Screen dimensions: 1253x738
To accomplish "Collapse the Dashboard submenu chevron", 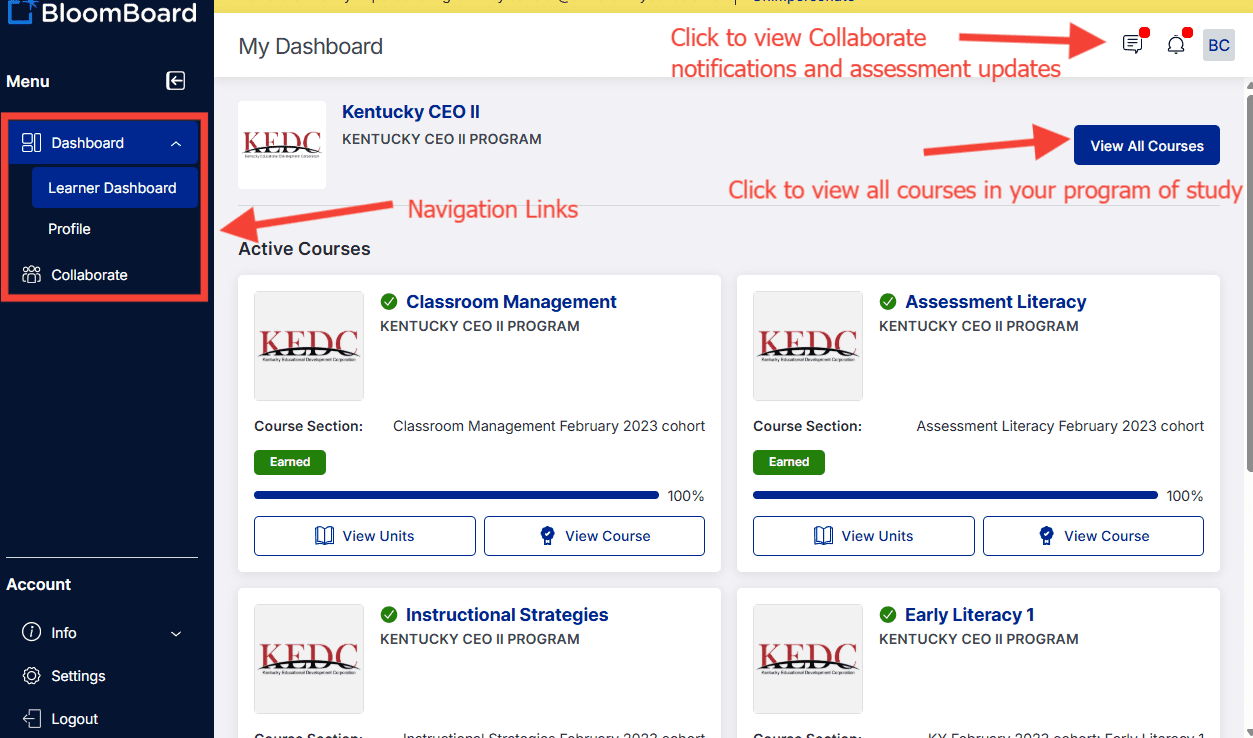I will tap(176, 144).
